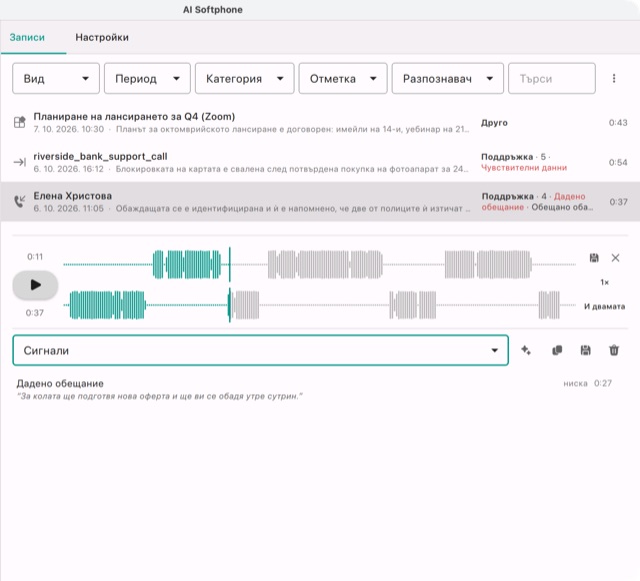This screenshot has height=581, width=640.
Task: Open the three-dot more options menu
Action: coord(614,78)
